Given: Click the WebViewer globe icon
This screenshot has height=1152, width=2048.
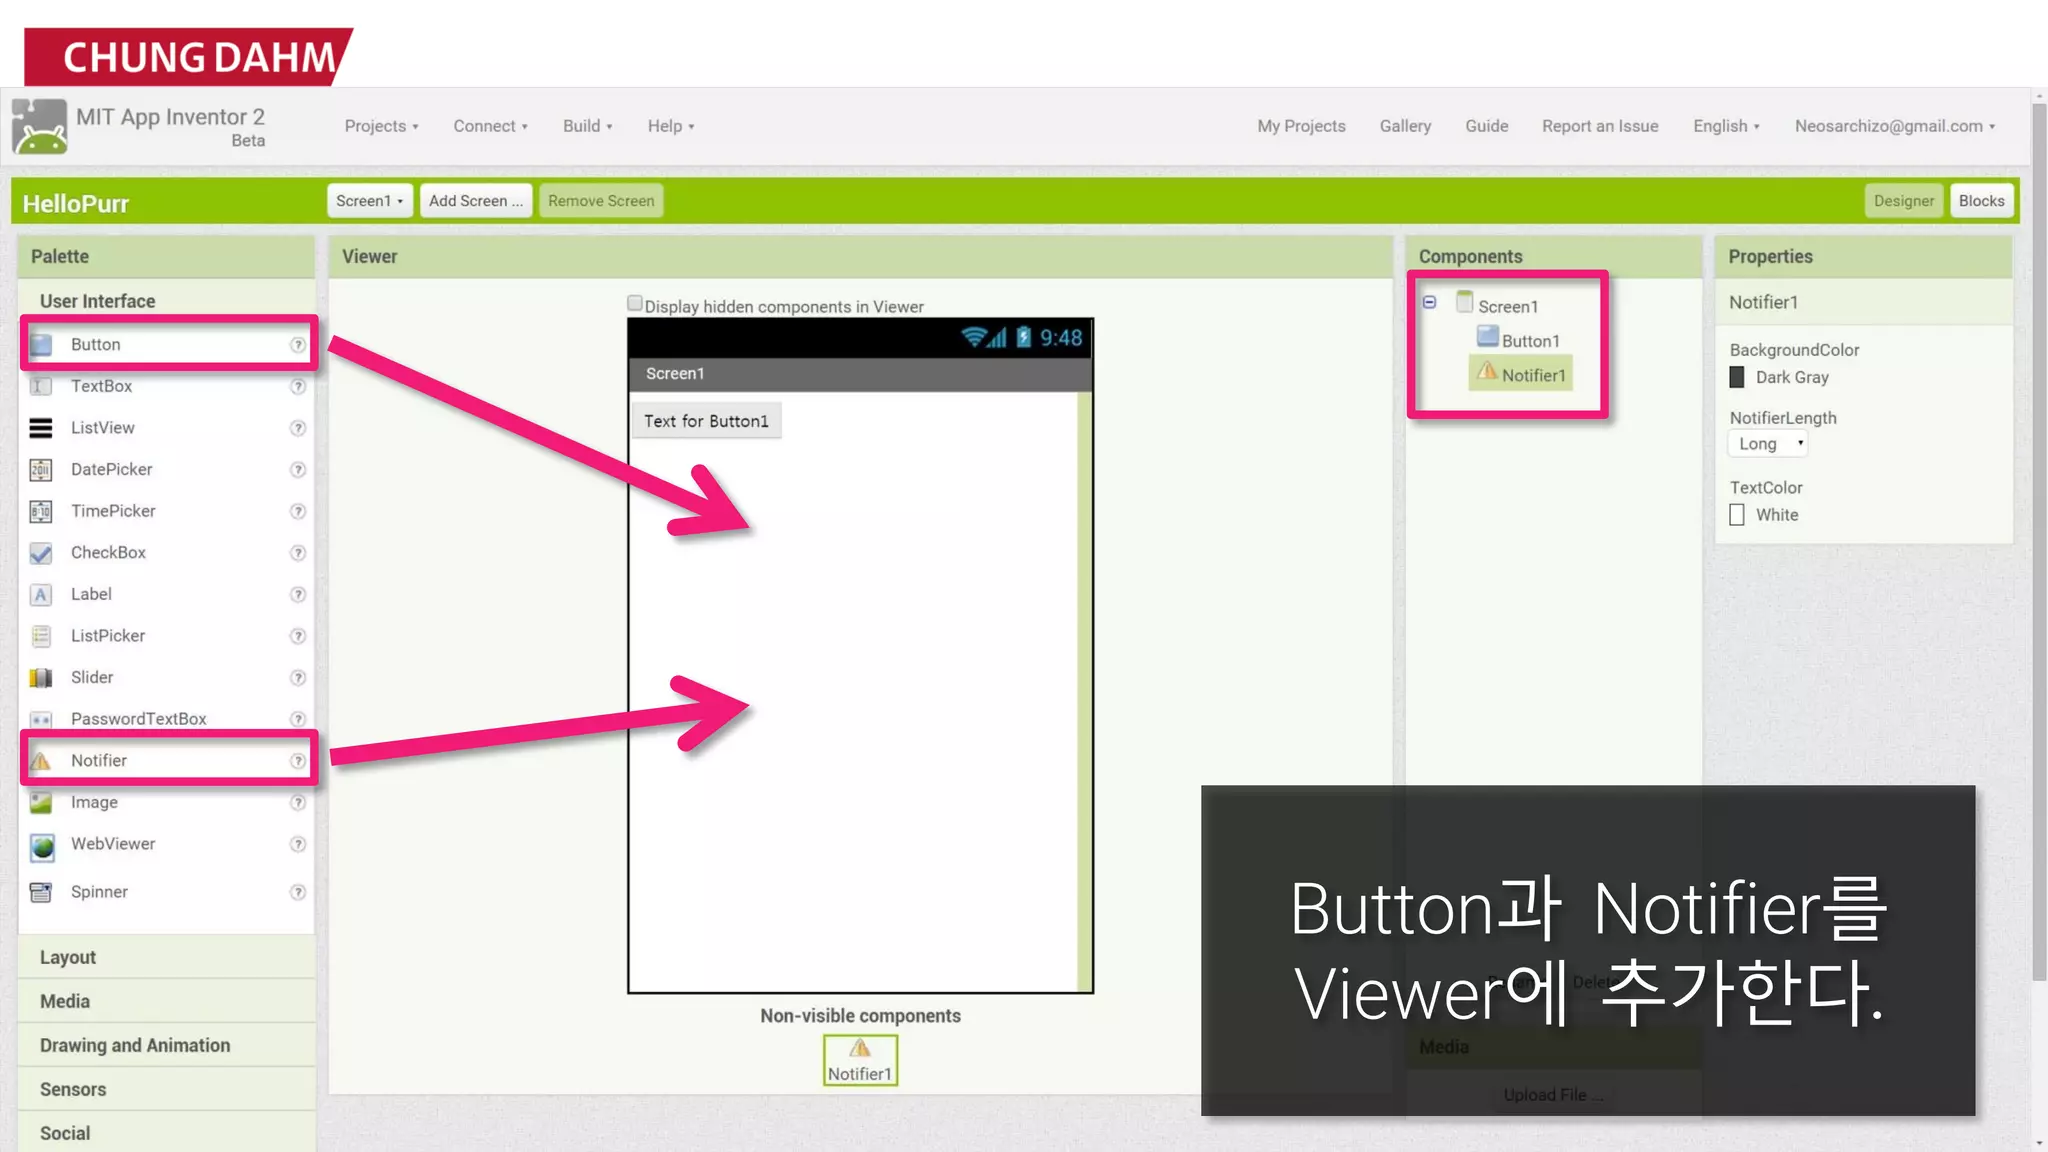Looking at the screenshot, I should pos(42,847).
